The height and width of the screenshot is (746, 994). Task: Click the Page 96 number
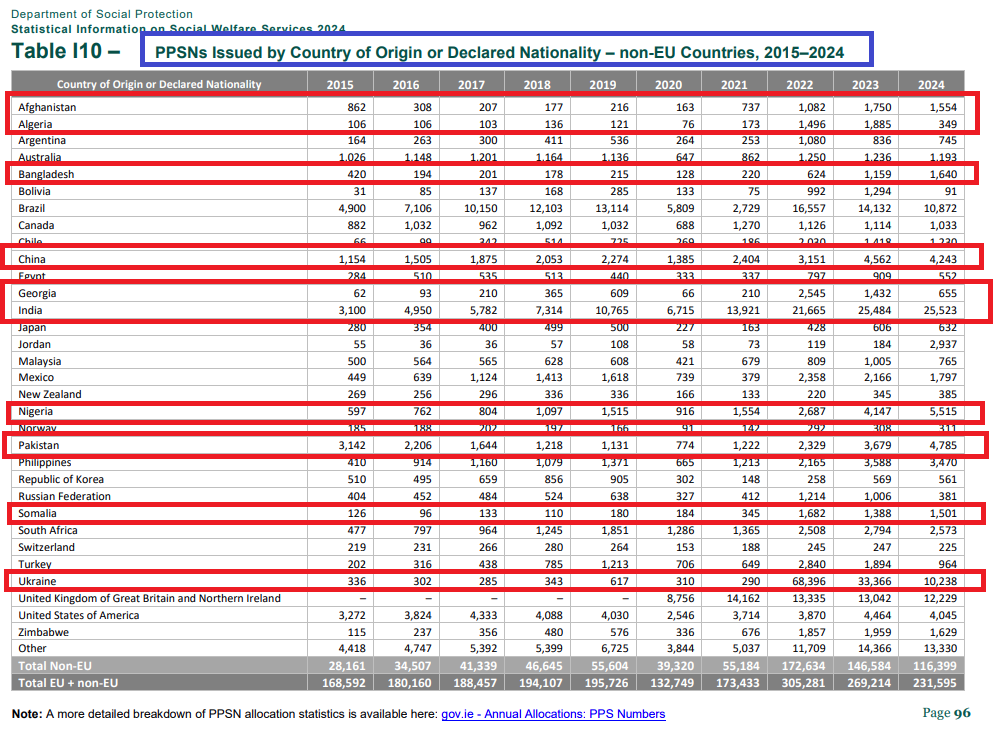tap(946, 712)
